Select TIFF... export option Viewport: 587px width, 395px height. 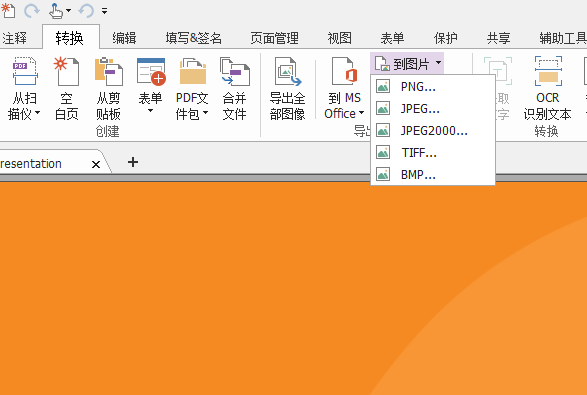click(433, 152)
